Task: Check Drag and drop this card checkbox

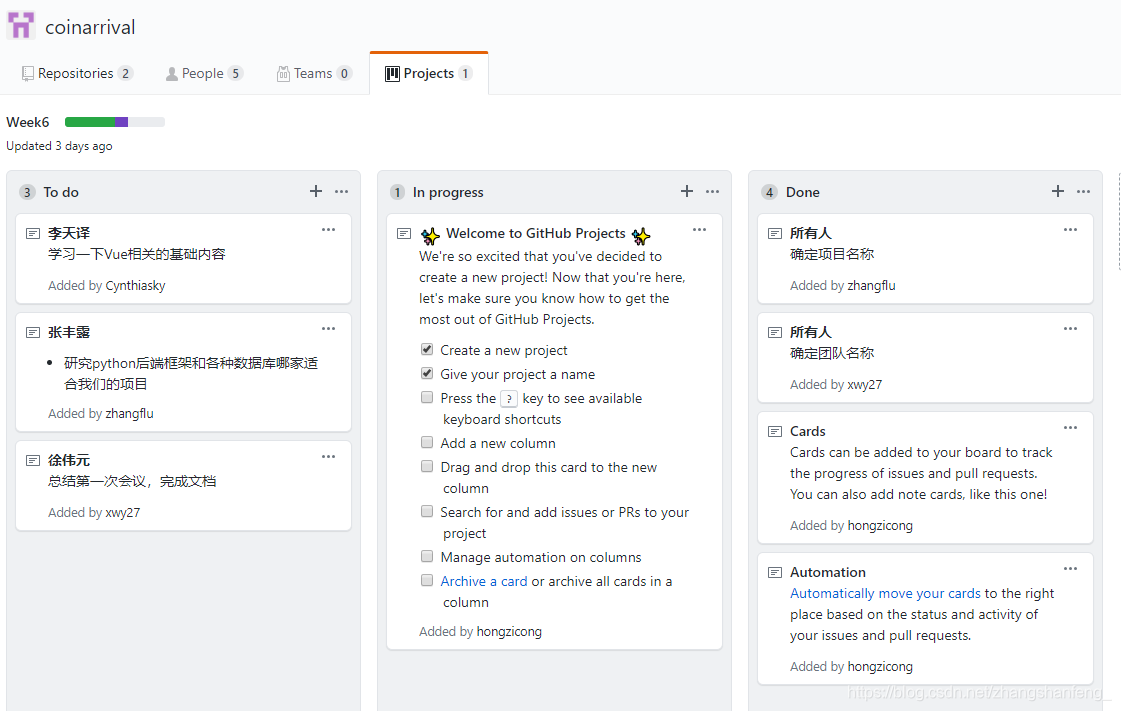Action: pos(427,467)
